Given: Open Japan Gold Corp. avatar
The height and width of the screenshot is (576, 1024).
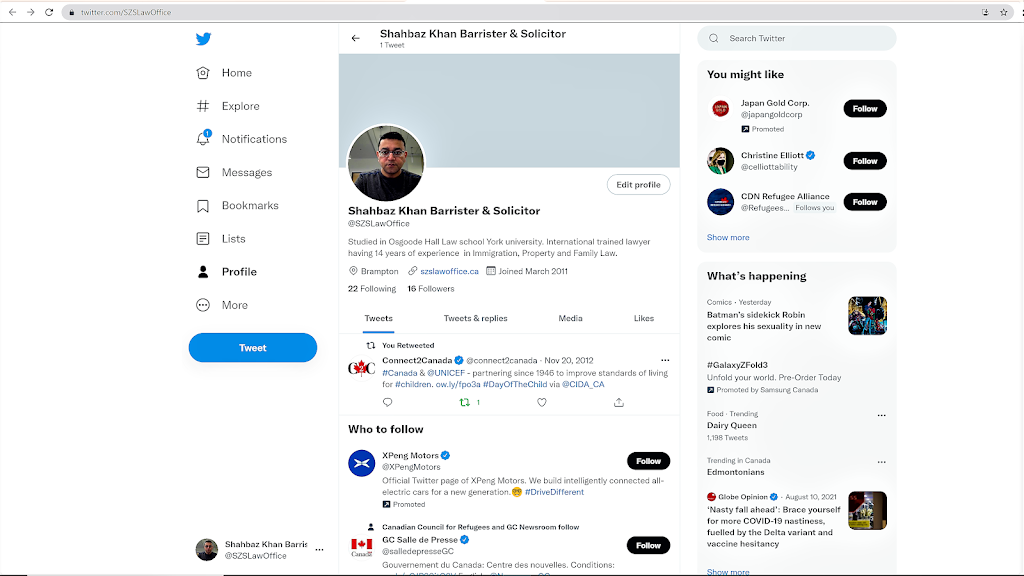Looking at the screenshot, I should 720,108.
